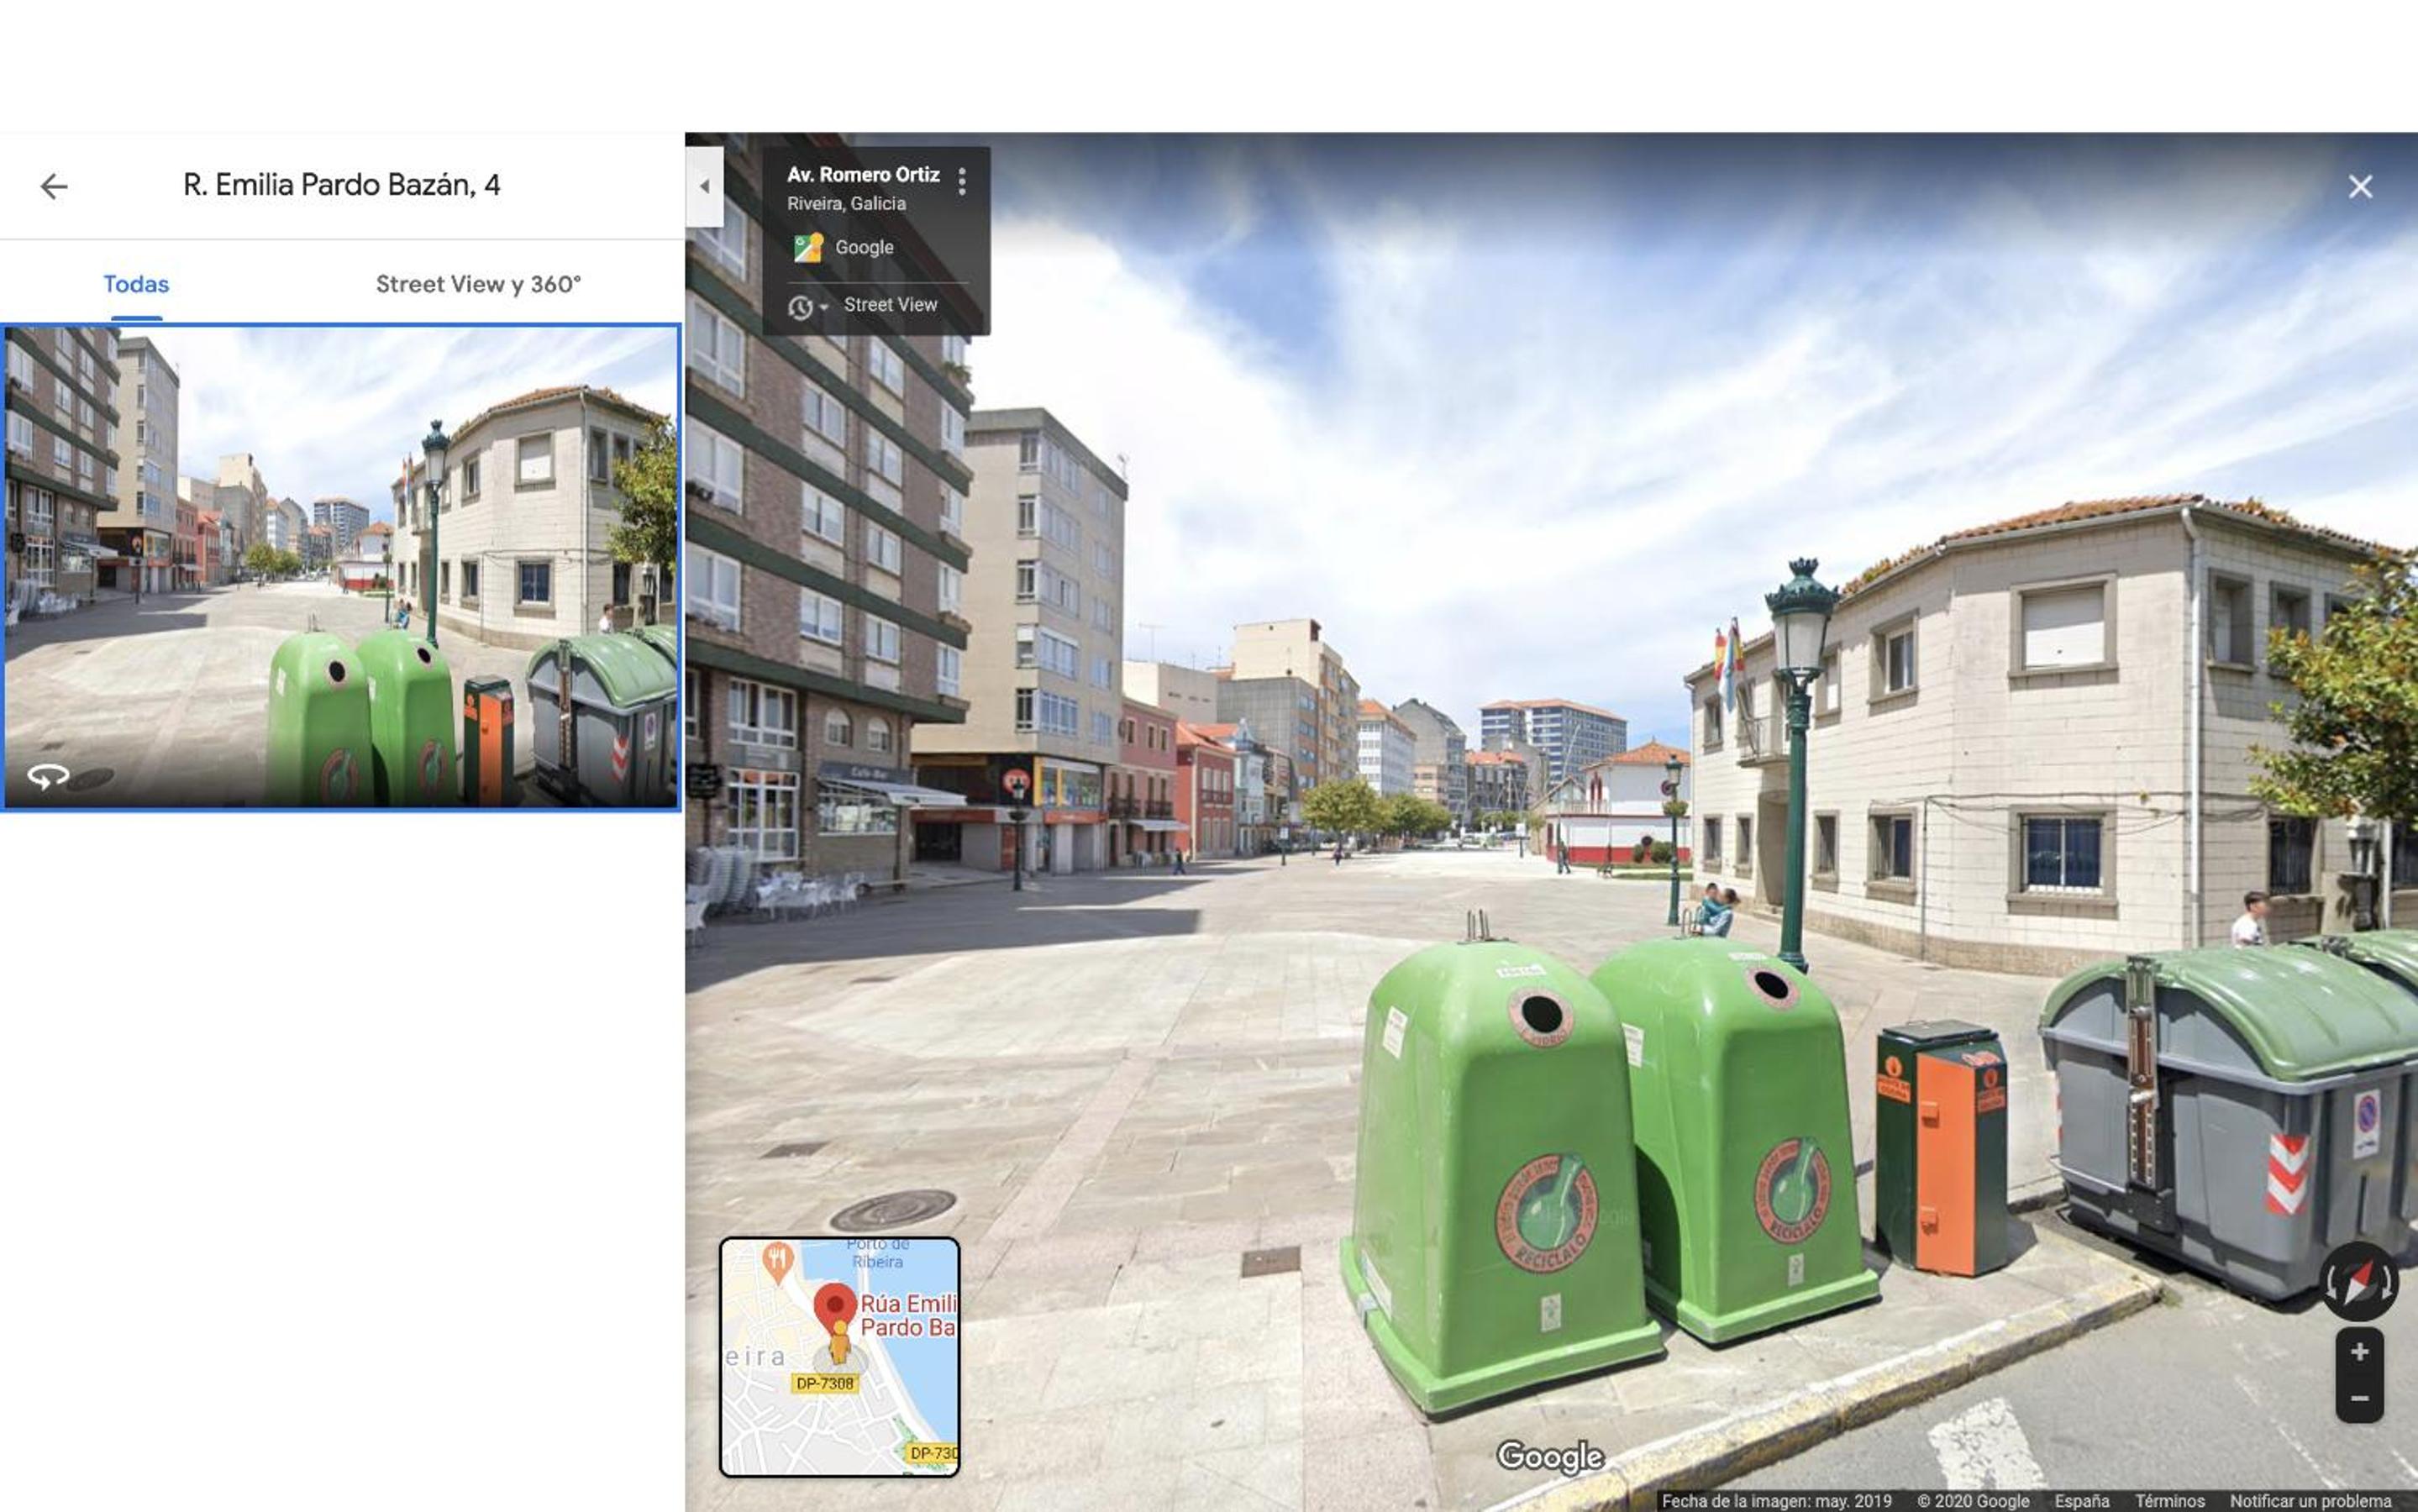Open the time travel clock dropdown

tap(807, 306)
